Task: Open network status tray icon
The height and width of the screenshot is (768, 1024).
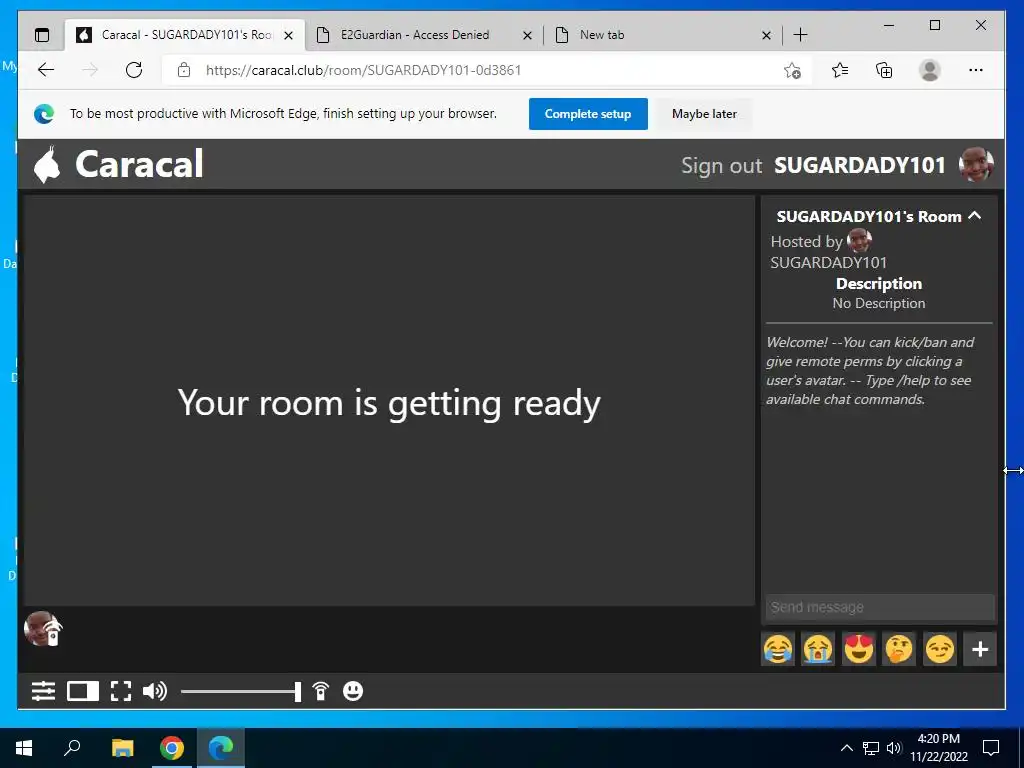Action: coord(871,748)
